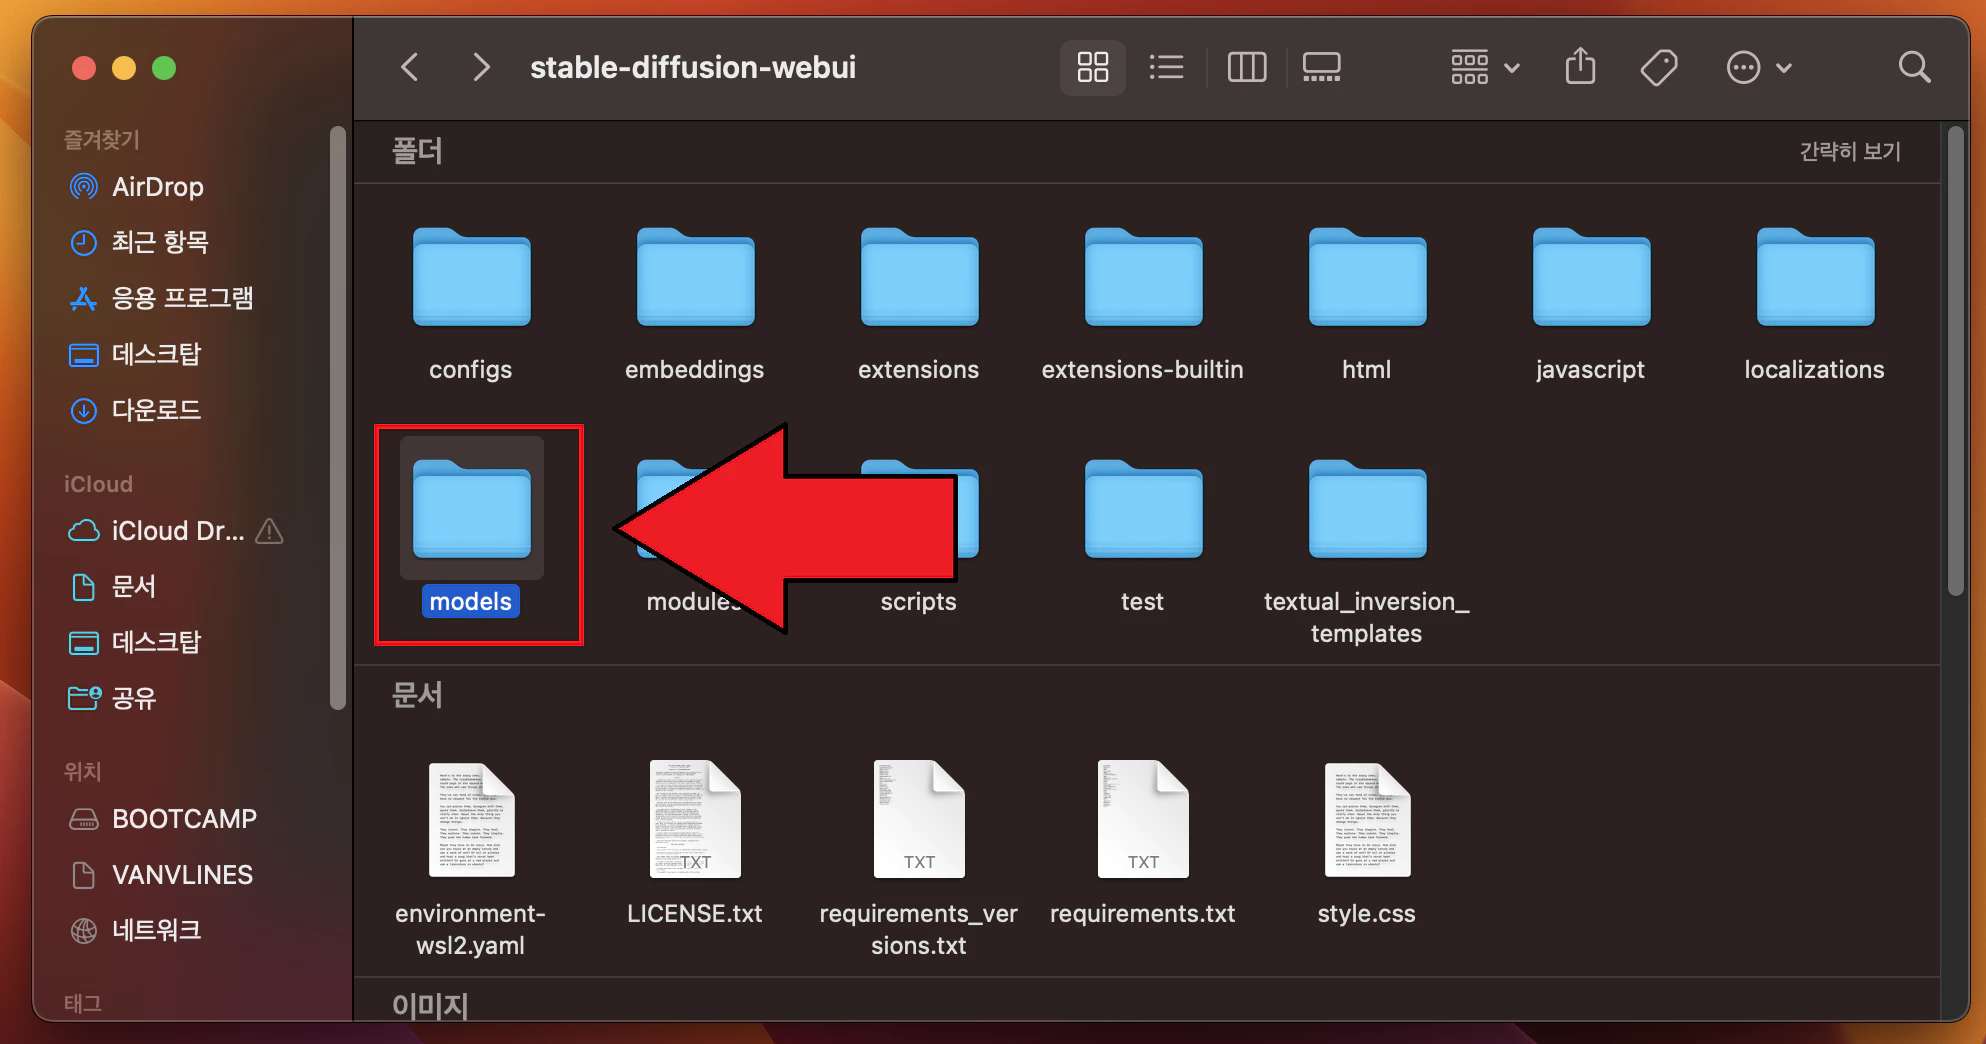
Task: Click the iCloud Drive warning triangle
Action: 269,531
